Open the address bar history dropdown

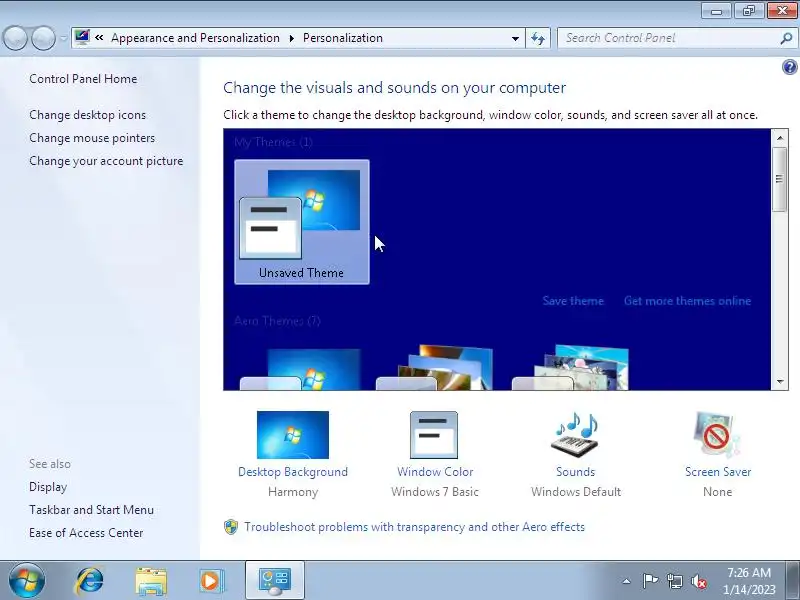point(515,38)
